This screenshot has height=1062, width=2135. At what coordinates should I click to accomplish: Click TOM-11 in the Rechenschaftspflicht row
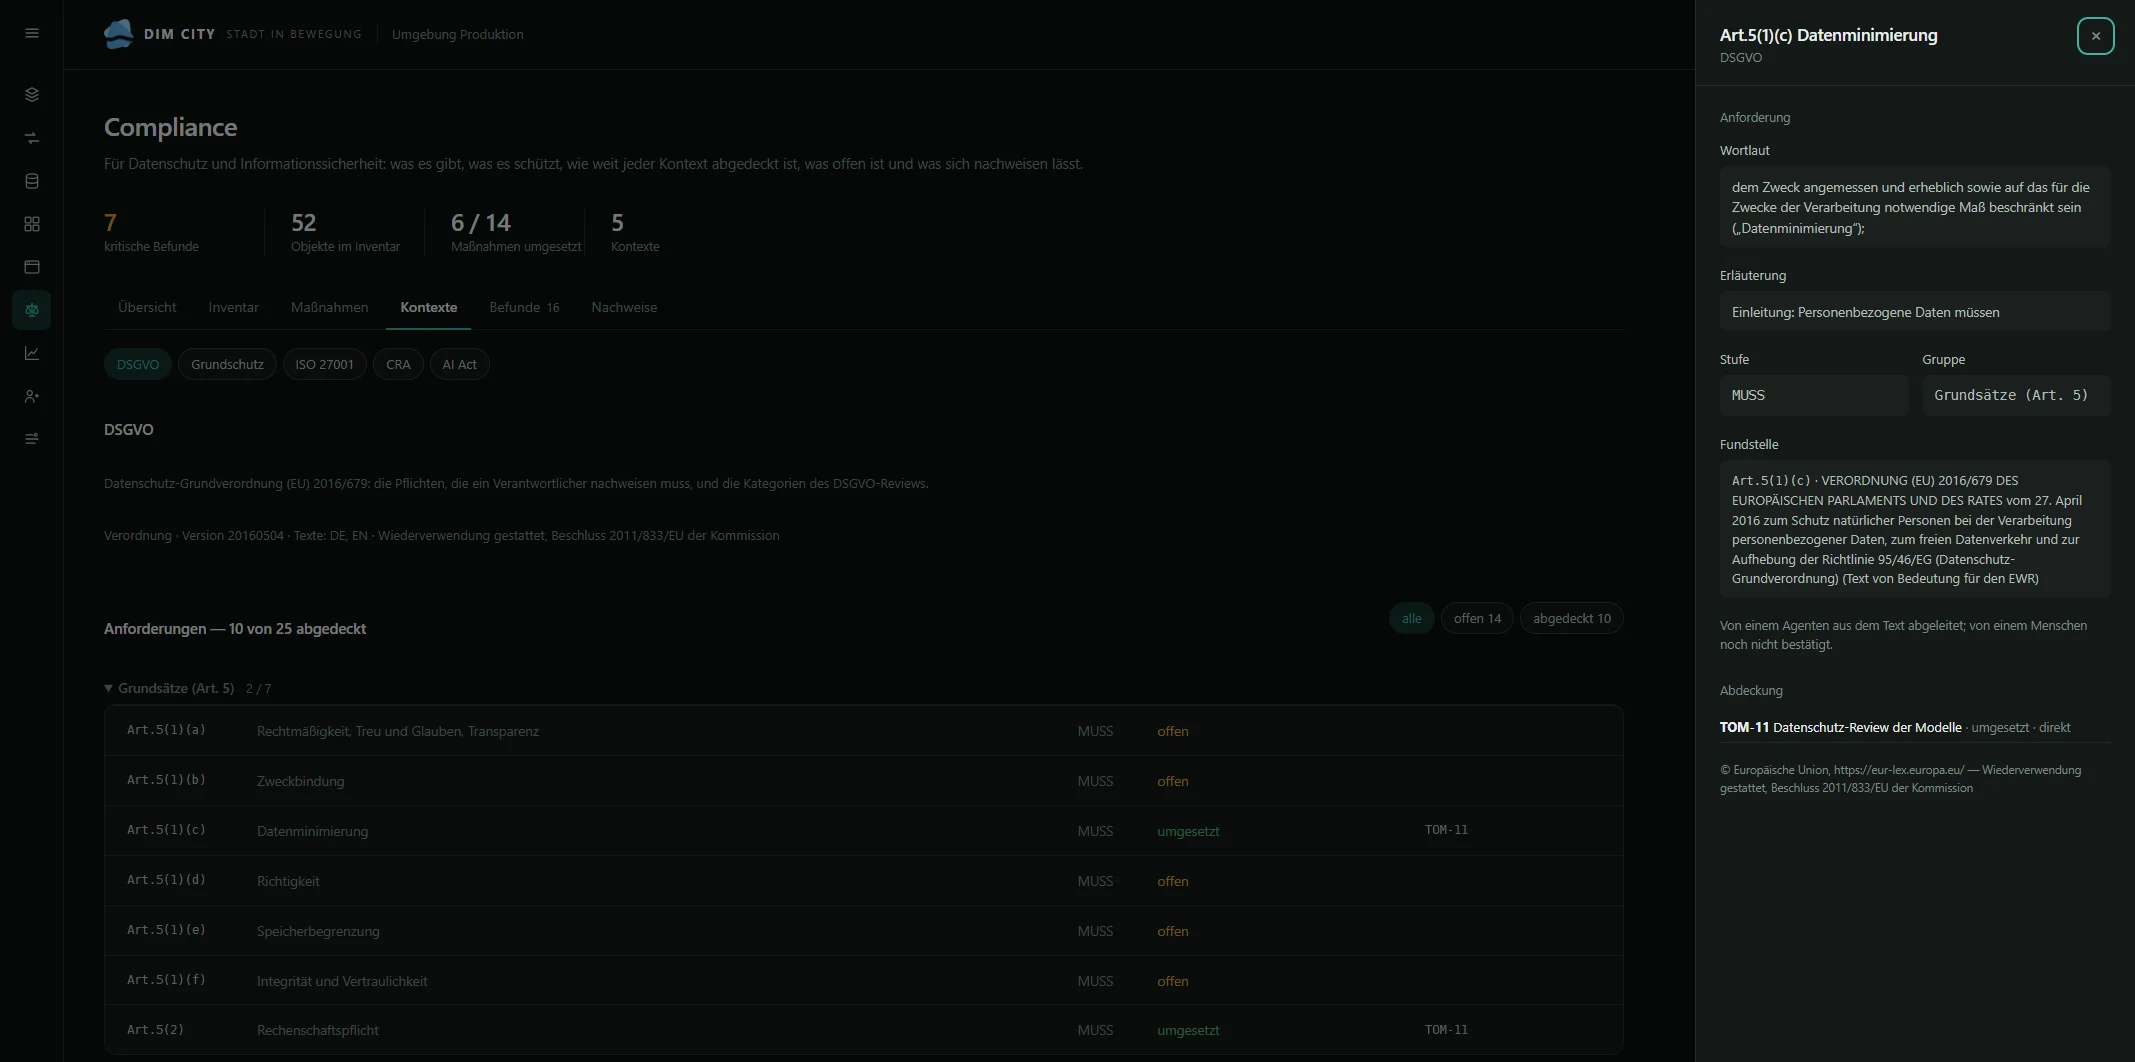coord(1446,1030)
